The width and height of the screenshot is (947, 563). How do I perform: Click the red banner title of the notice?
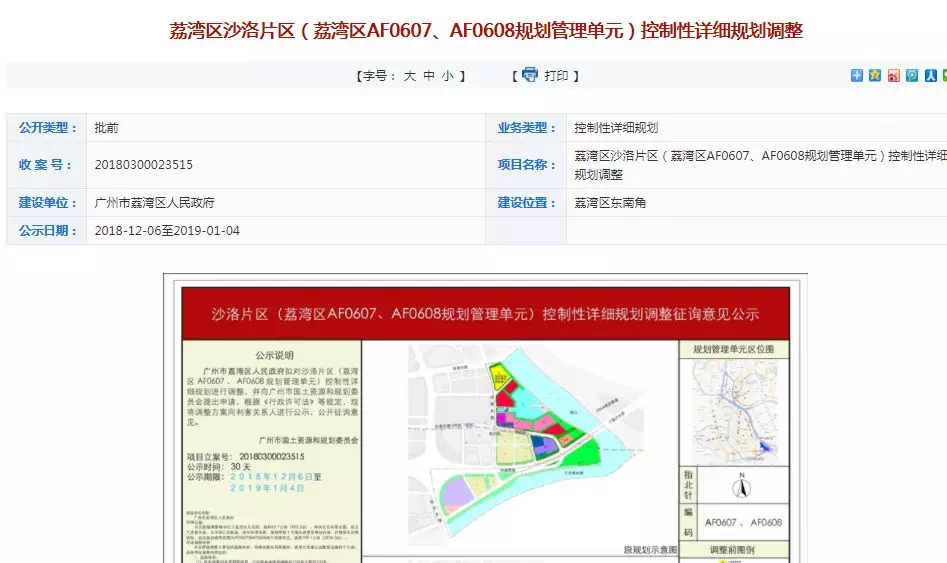(x=486, y=314)
